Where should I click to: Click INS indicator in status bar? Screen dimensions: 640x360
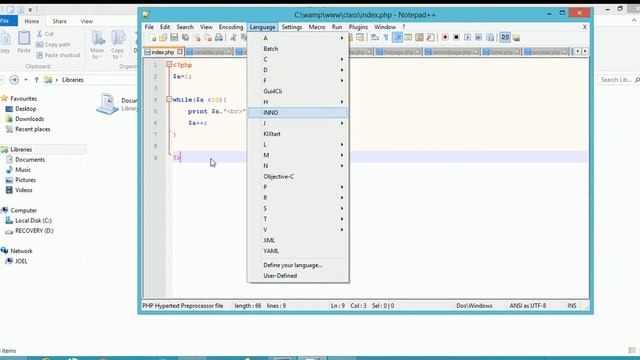pos(572,305)
